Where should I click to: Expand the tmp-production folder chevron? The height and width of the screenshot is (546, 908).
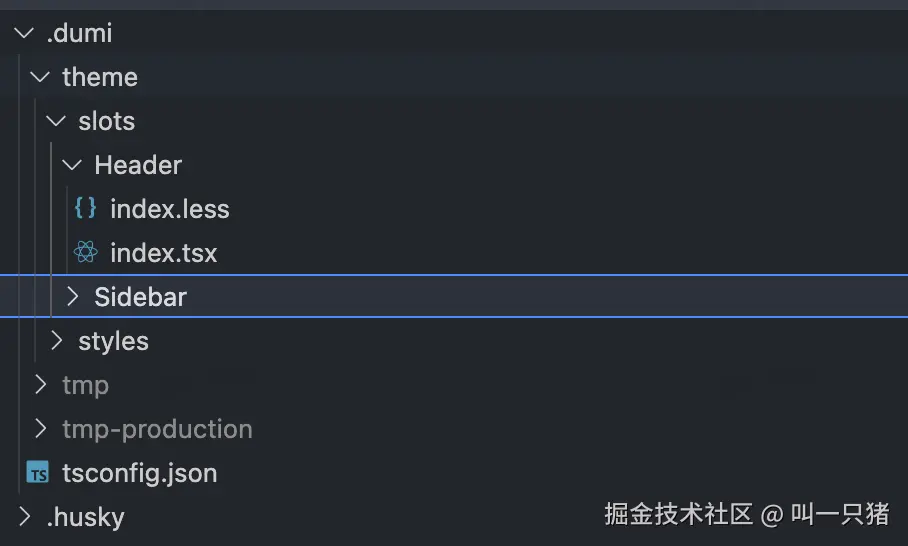point(40,429)
